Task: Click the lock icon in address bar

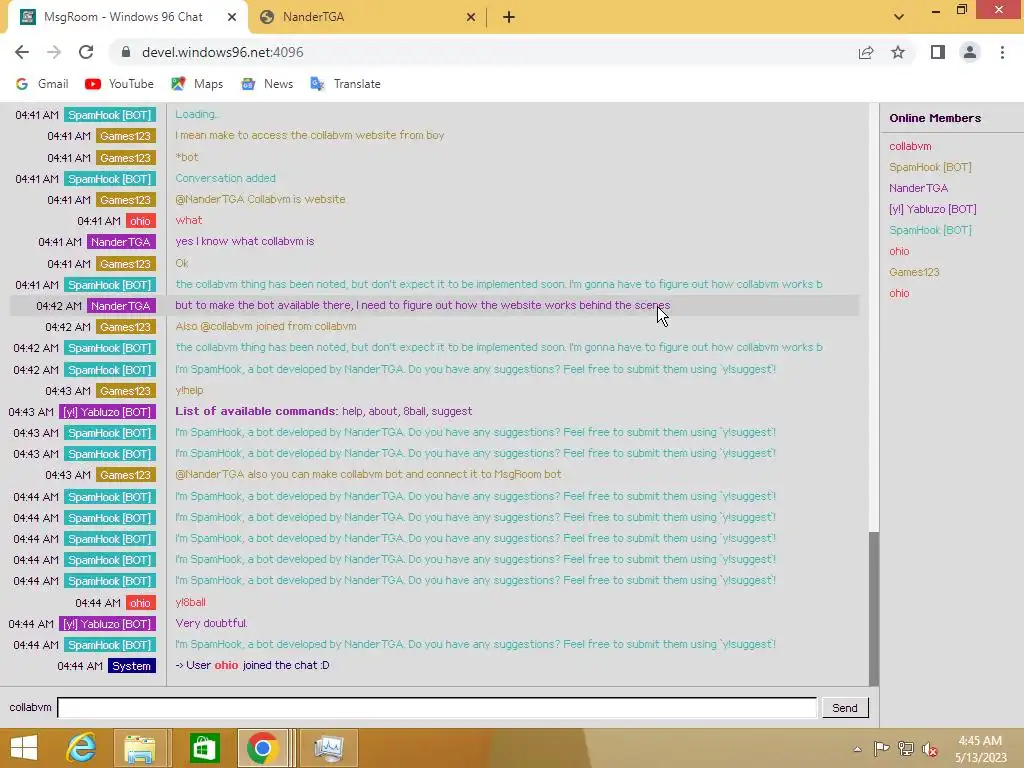Action: pyautogui.click(x=126, y=52)
